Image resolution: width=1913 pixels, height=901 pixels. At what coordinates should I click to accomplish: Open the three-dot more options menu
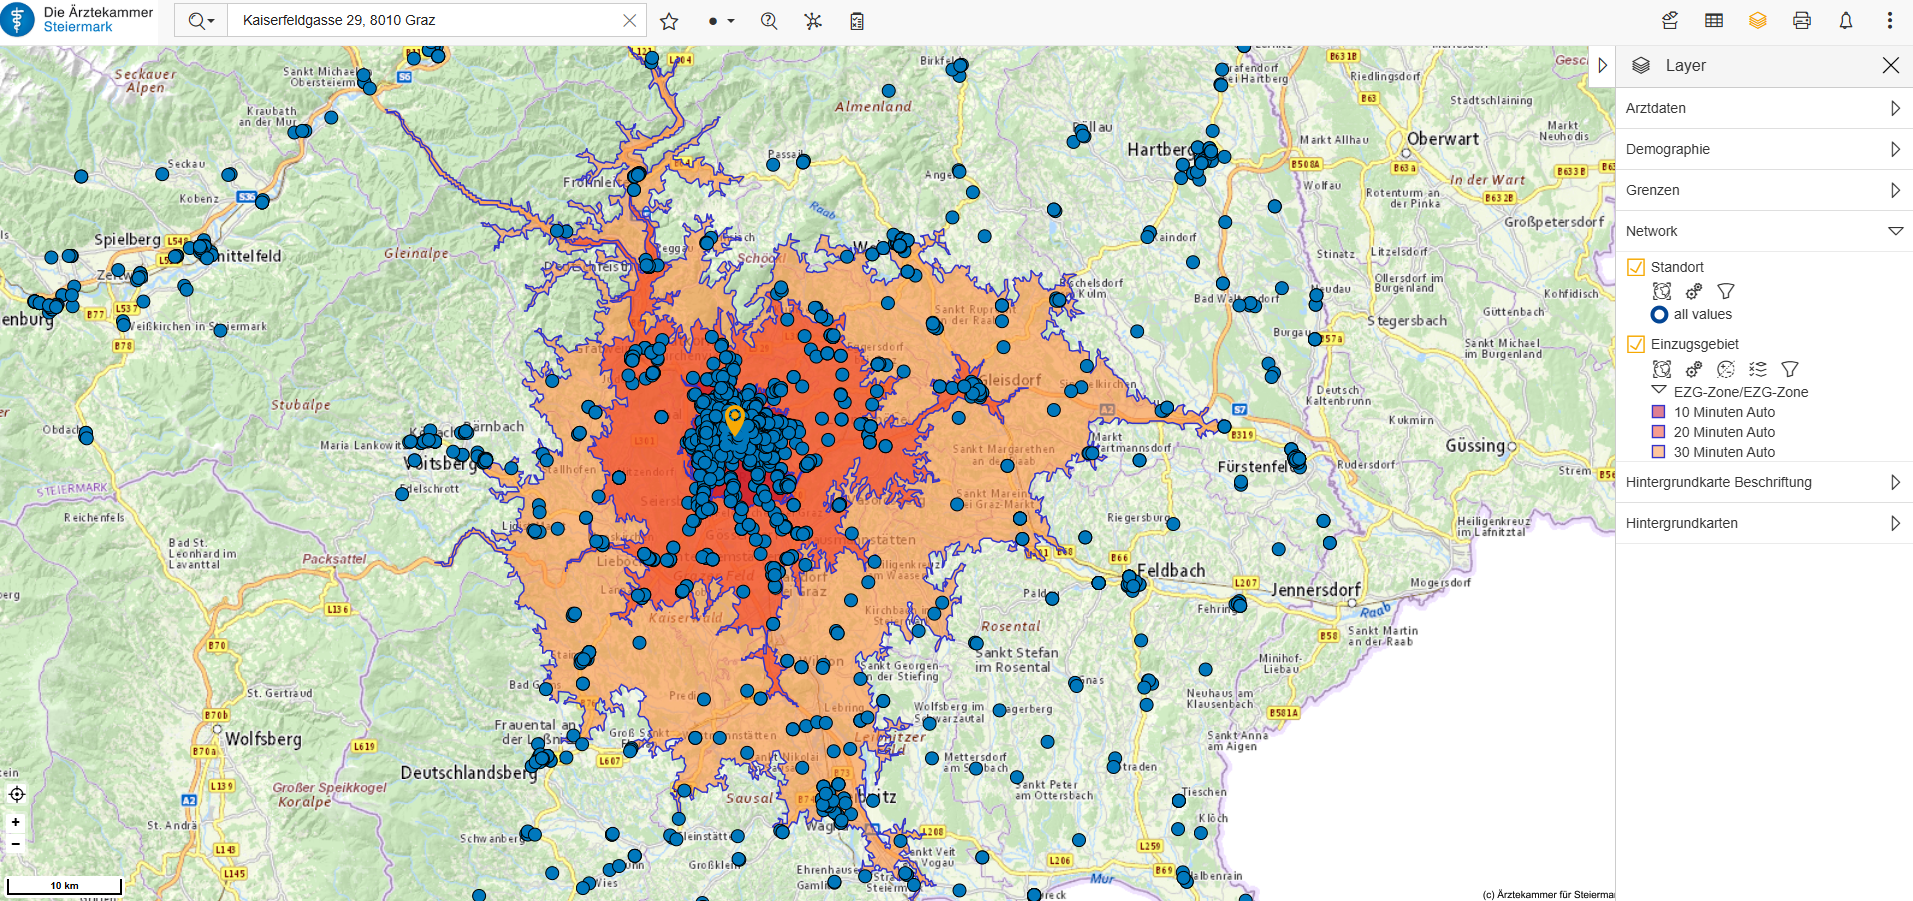(x=1889, y=21)
